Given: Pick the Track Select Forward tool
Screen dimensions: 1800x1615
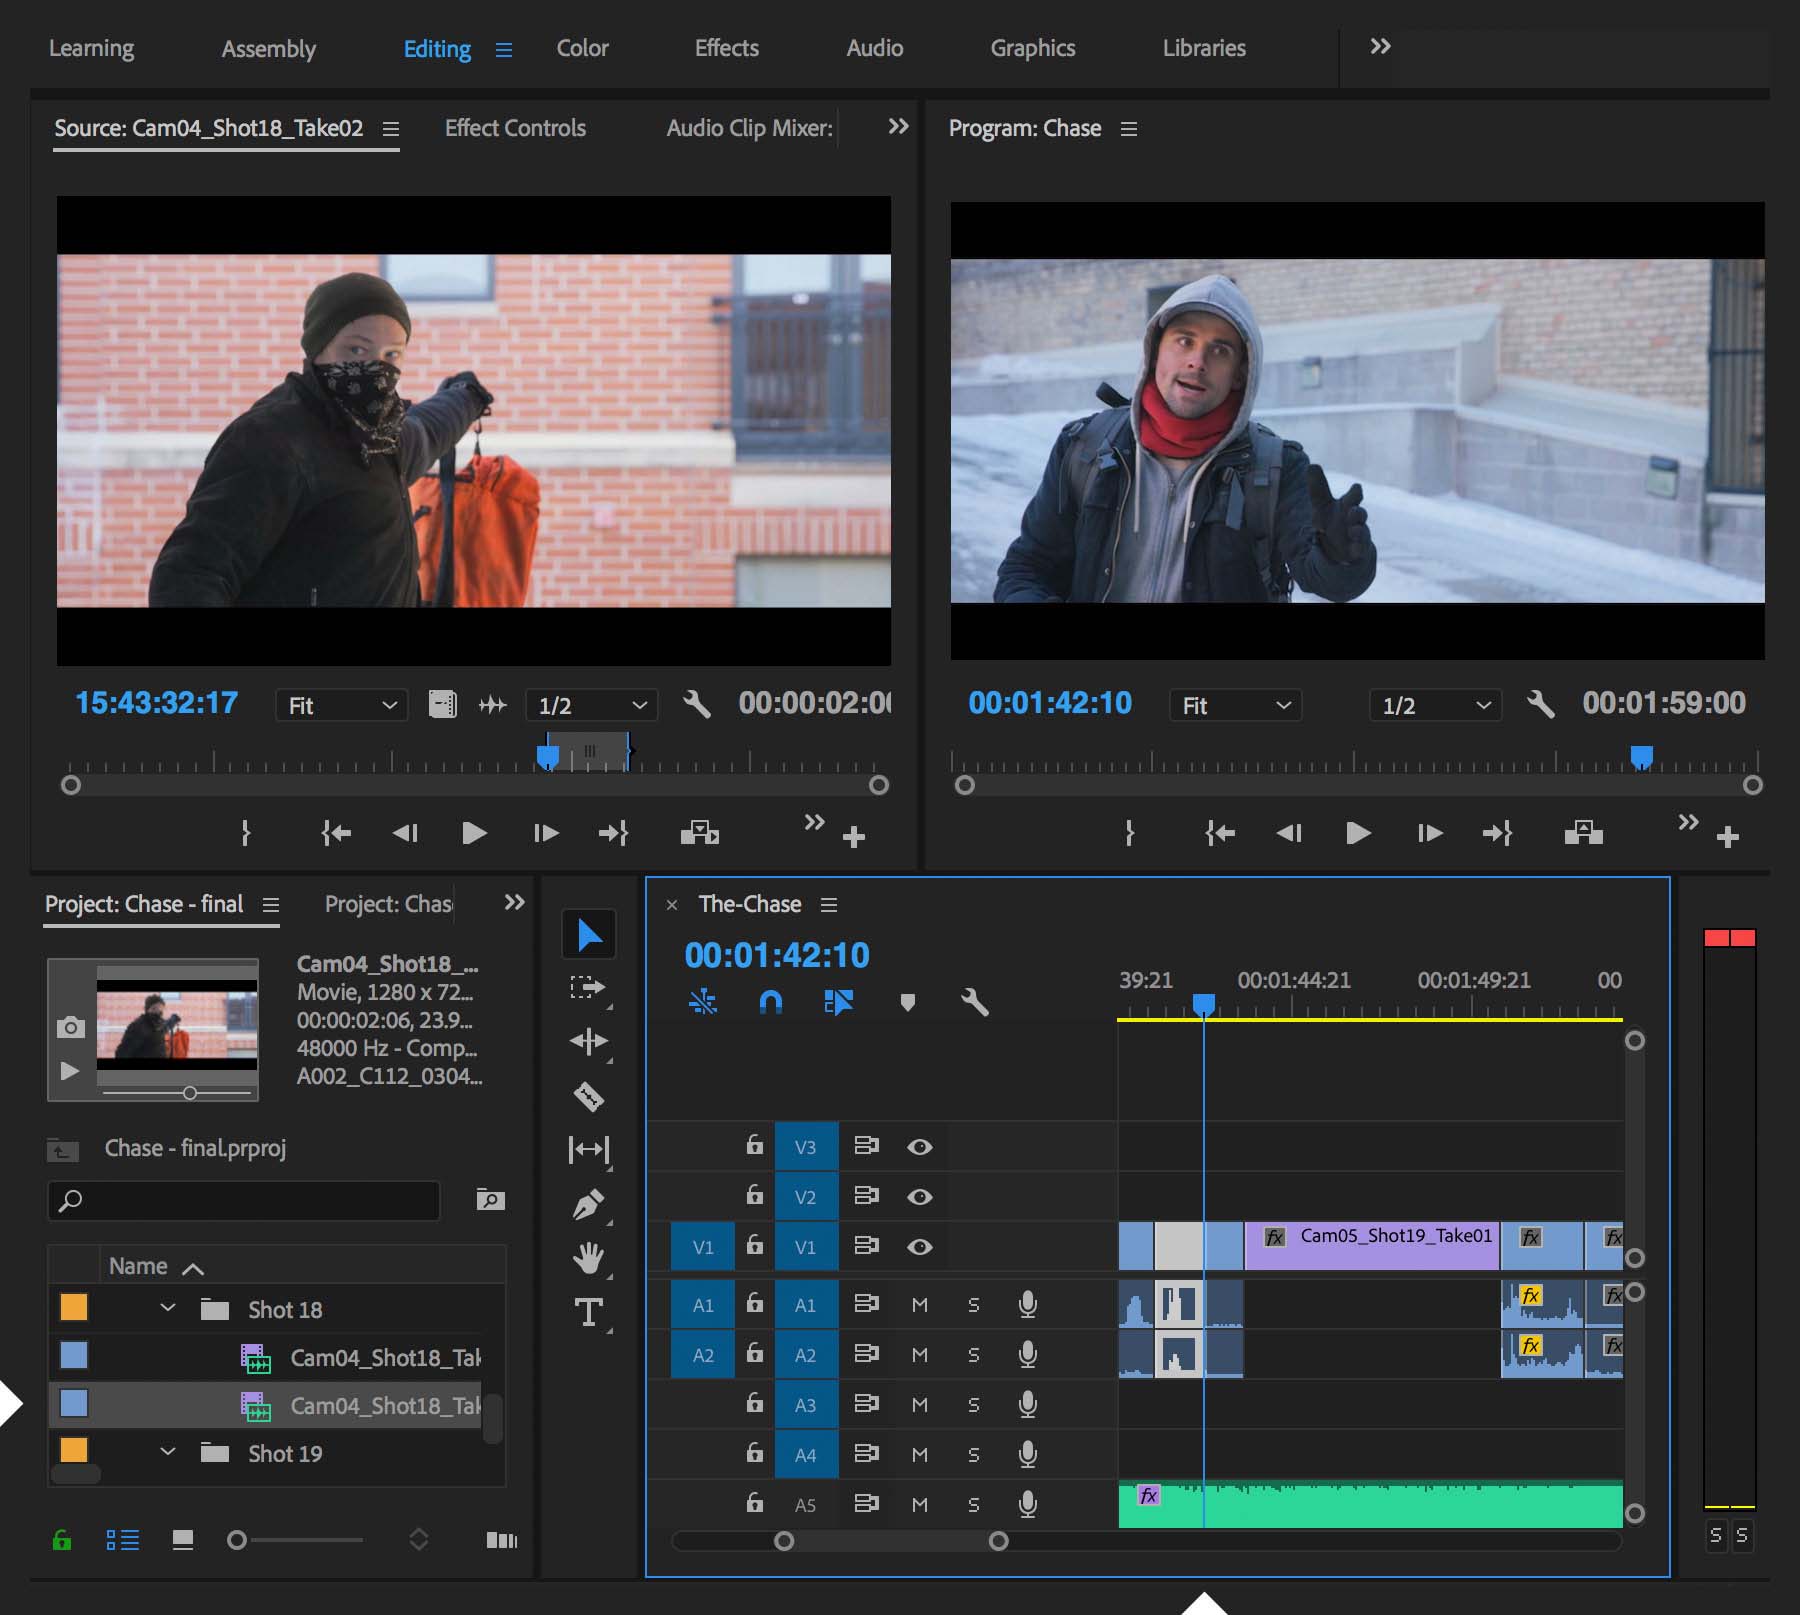Looking at the screenshot, I should [x=589, y=988].
